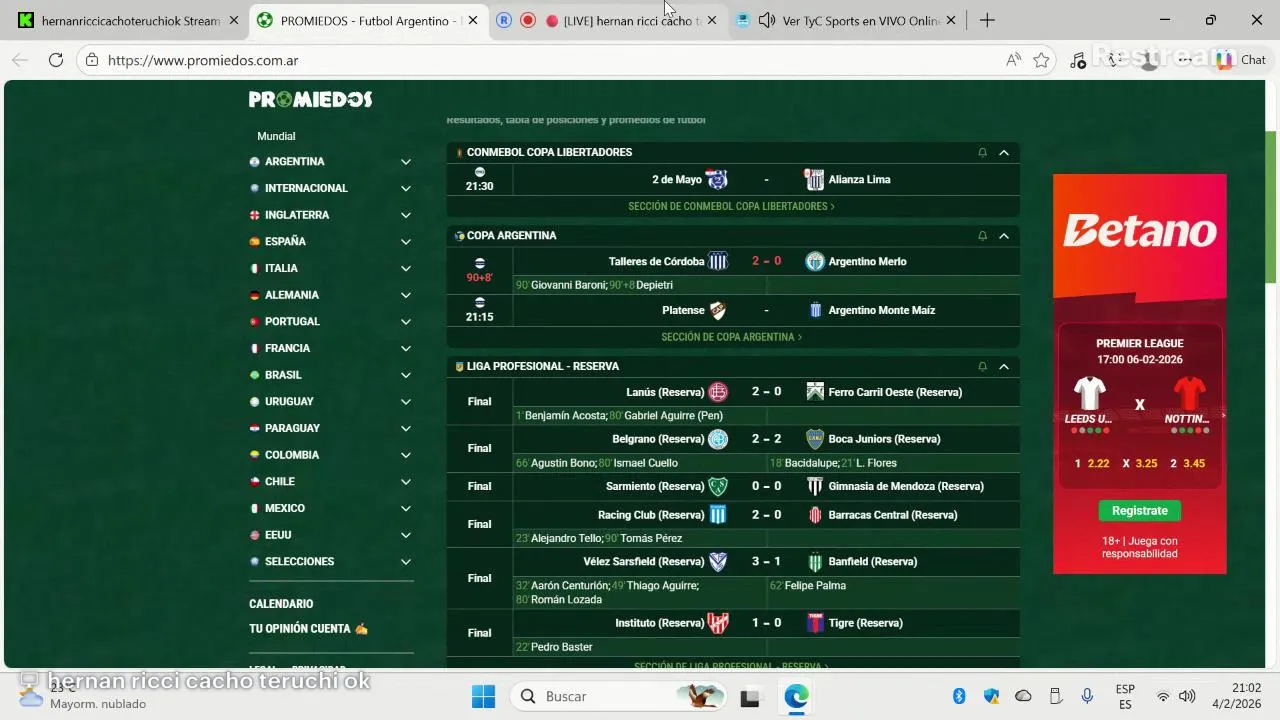1280x720 pixels.
Task: Click the Lanús (Reserva) crest
Action: 718,392
